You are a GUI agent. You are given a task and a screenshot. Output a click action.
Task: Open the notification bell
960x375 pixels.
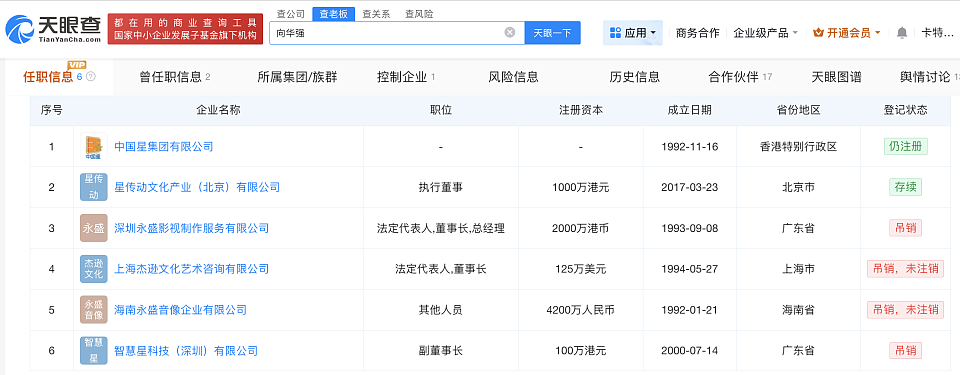click(902, 33)
